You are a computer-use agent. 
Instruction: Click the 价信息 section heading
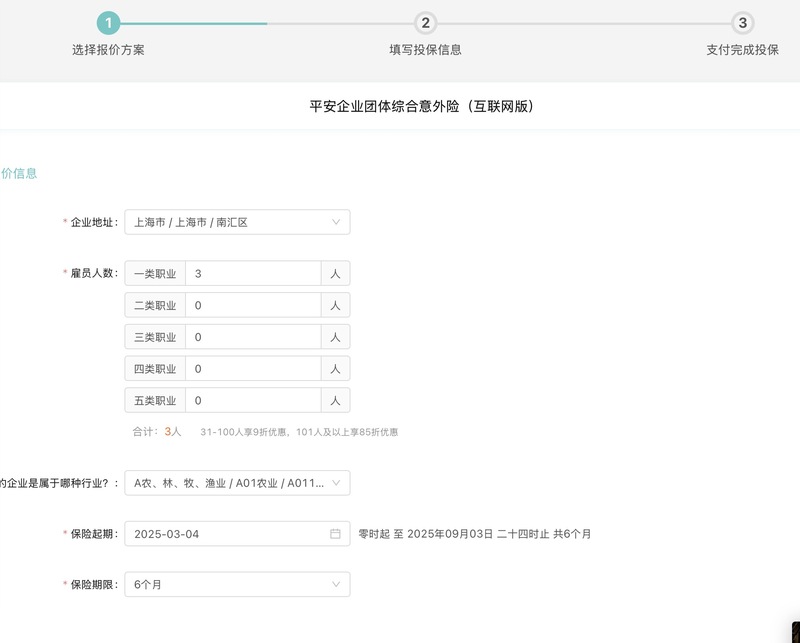pyautogui.click(x=19, y=174)
